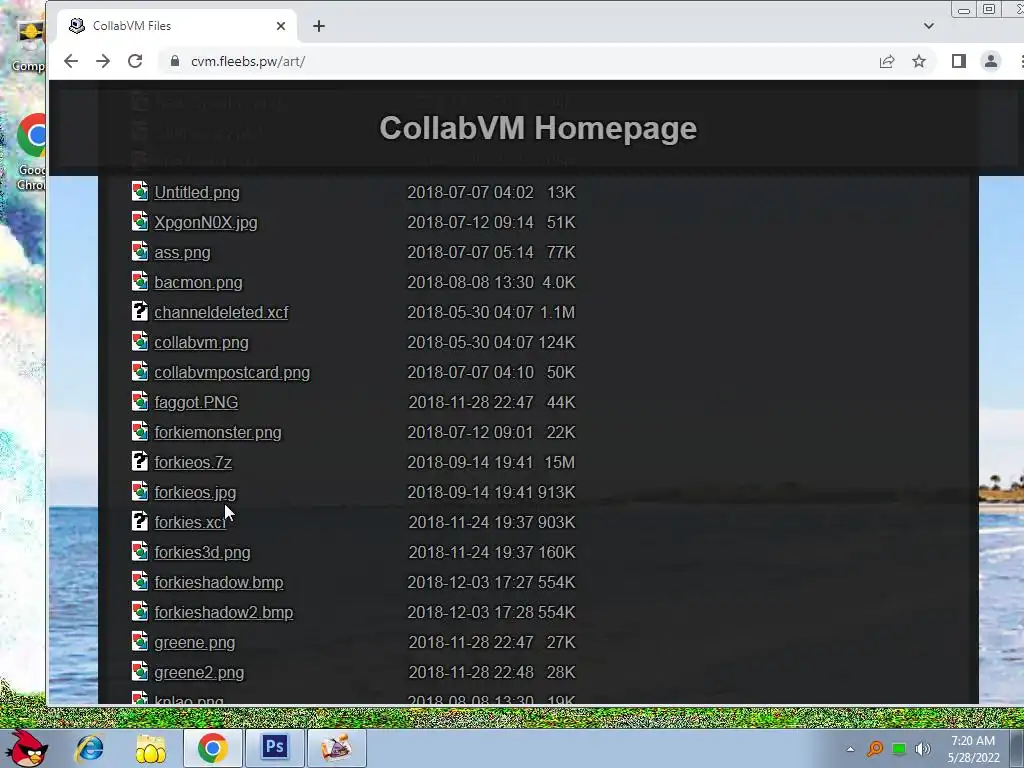This screenshot has height=768, width=1024.
Task: Open bacmon.png file link
Action: coord(198,283)
